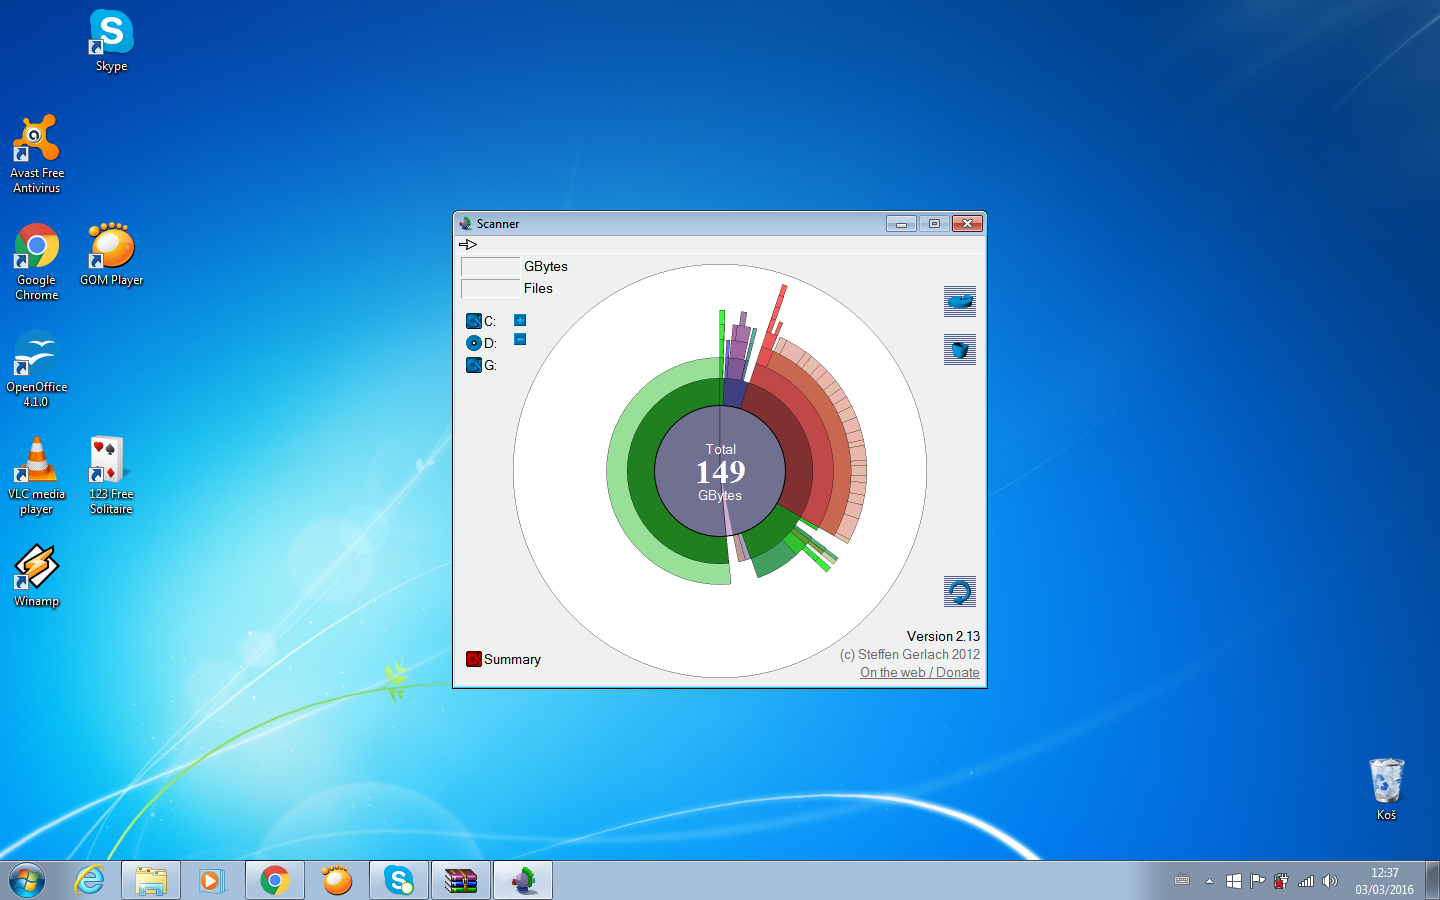Viewport: 1440px width, 900px height.
Task: Click the arrow icon under the title bar
Action: (468, 244)
